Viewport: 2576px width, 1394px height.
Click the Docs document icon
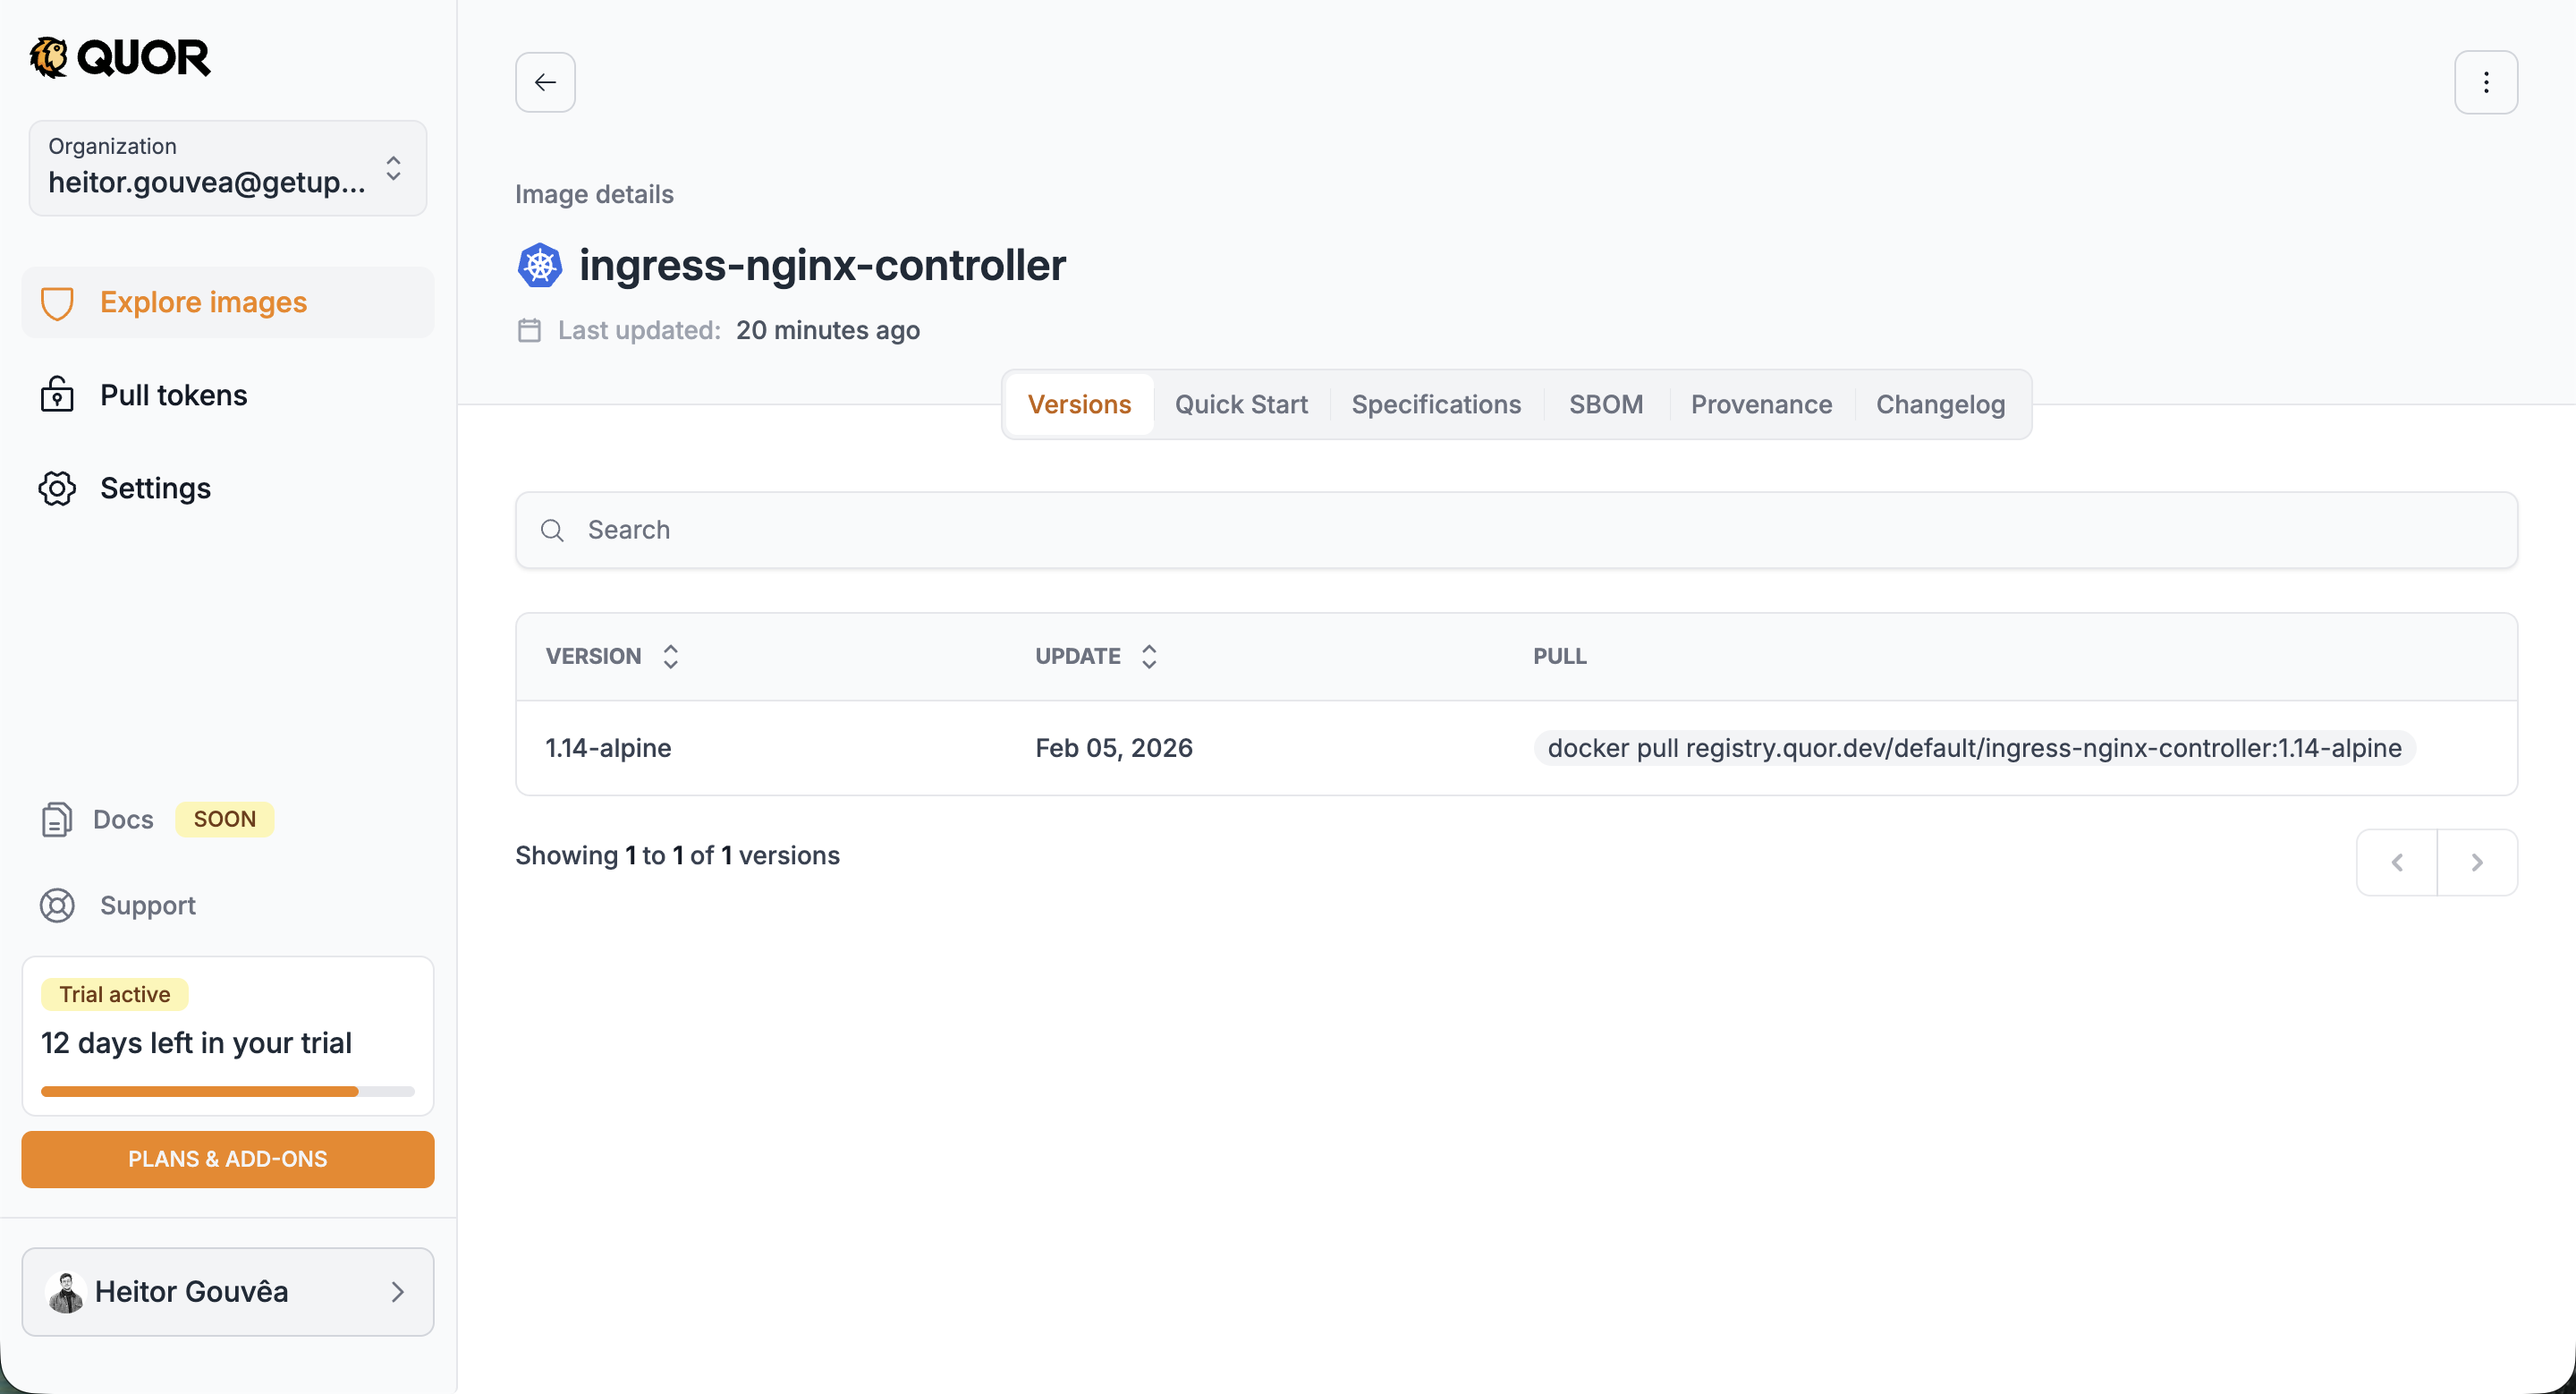point(57,819)
